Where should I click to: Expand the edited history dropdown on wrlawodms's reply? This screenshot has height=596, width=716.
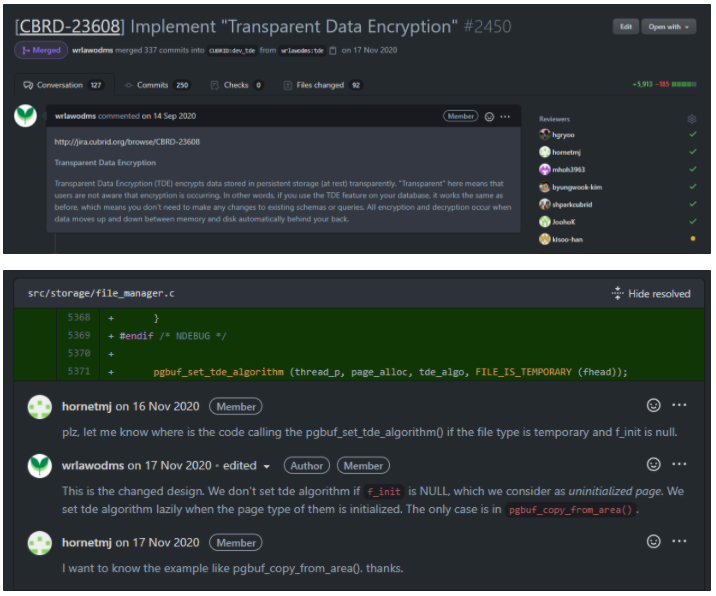267,466
